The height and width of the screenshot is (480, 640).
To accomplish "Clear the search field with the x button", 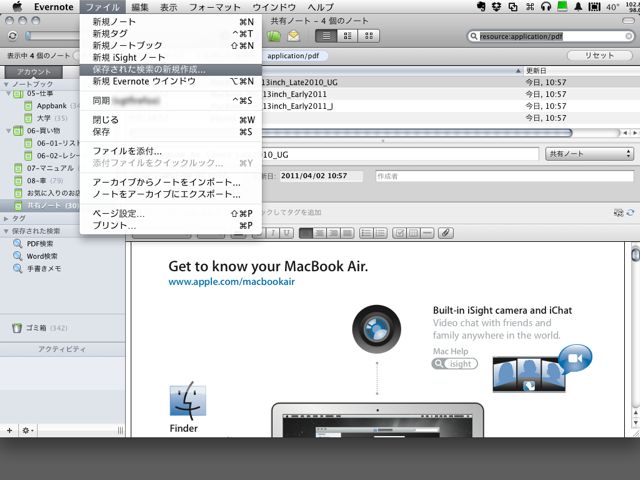I will pos(629,36).
